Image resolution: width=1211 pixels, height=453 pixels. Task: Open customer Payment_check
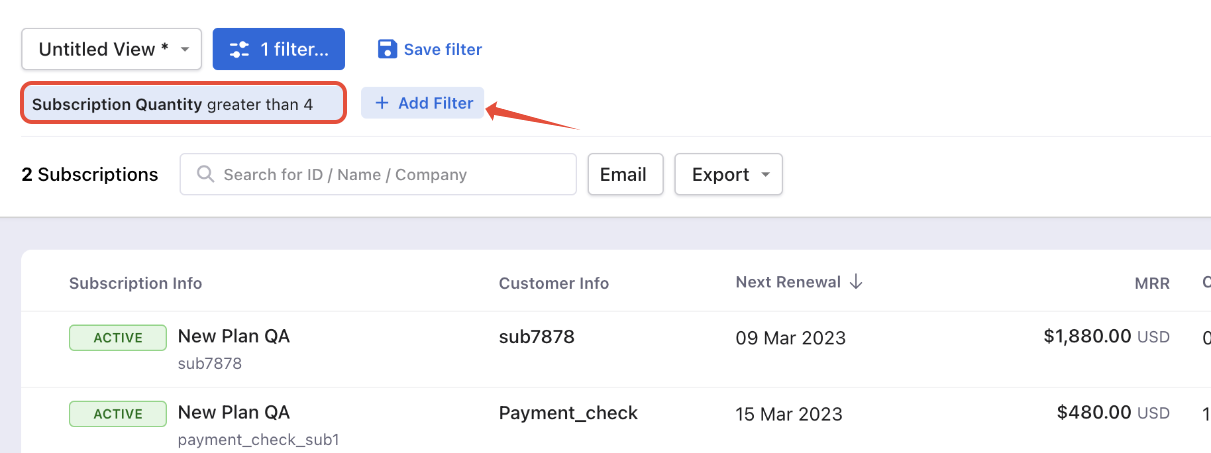point(568,413)
